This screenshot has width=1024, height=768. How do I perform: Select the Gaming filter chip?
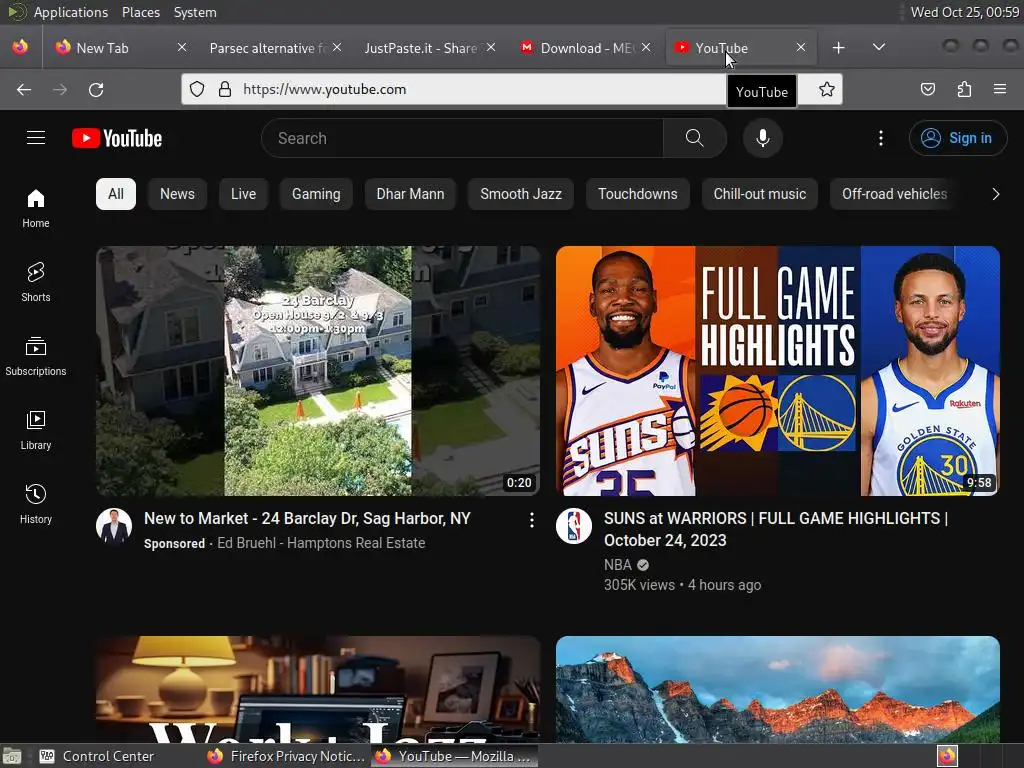click(x=316, y=194)
